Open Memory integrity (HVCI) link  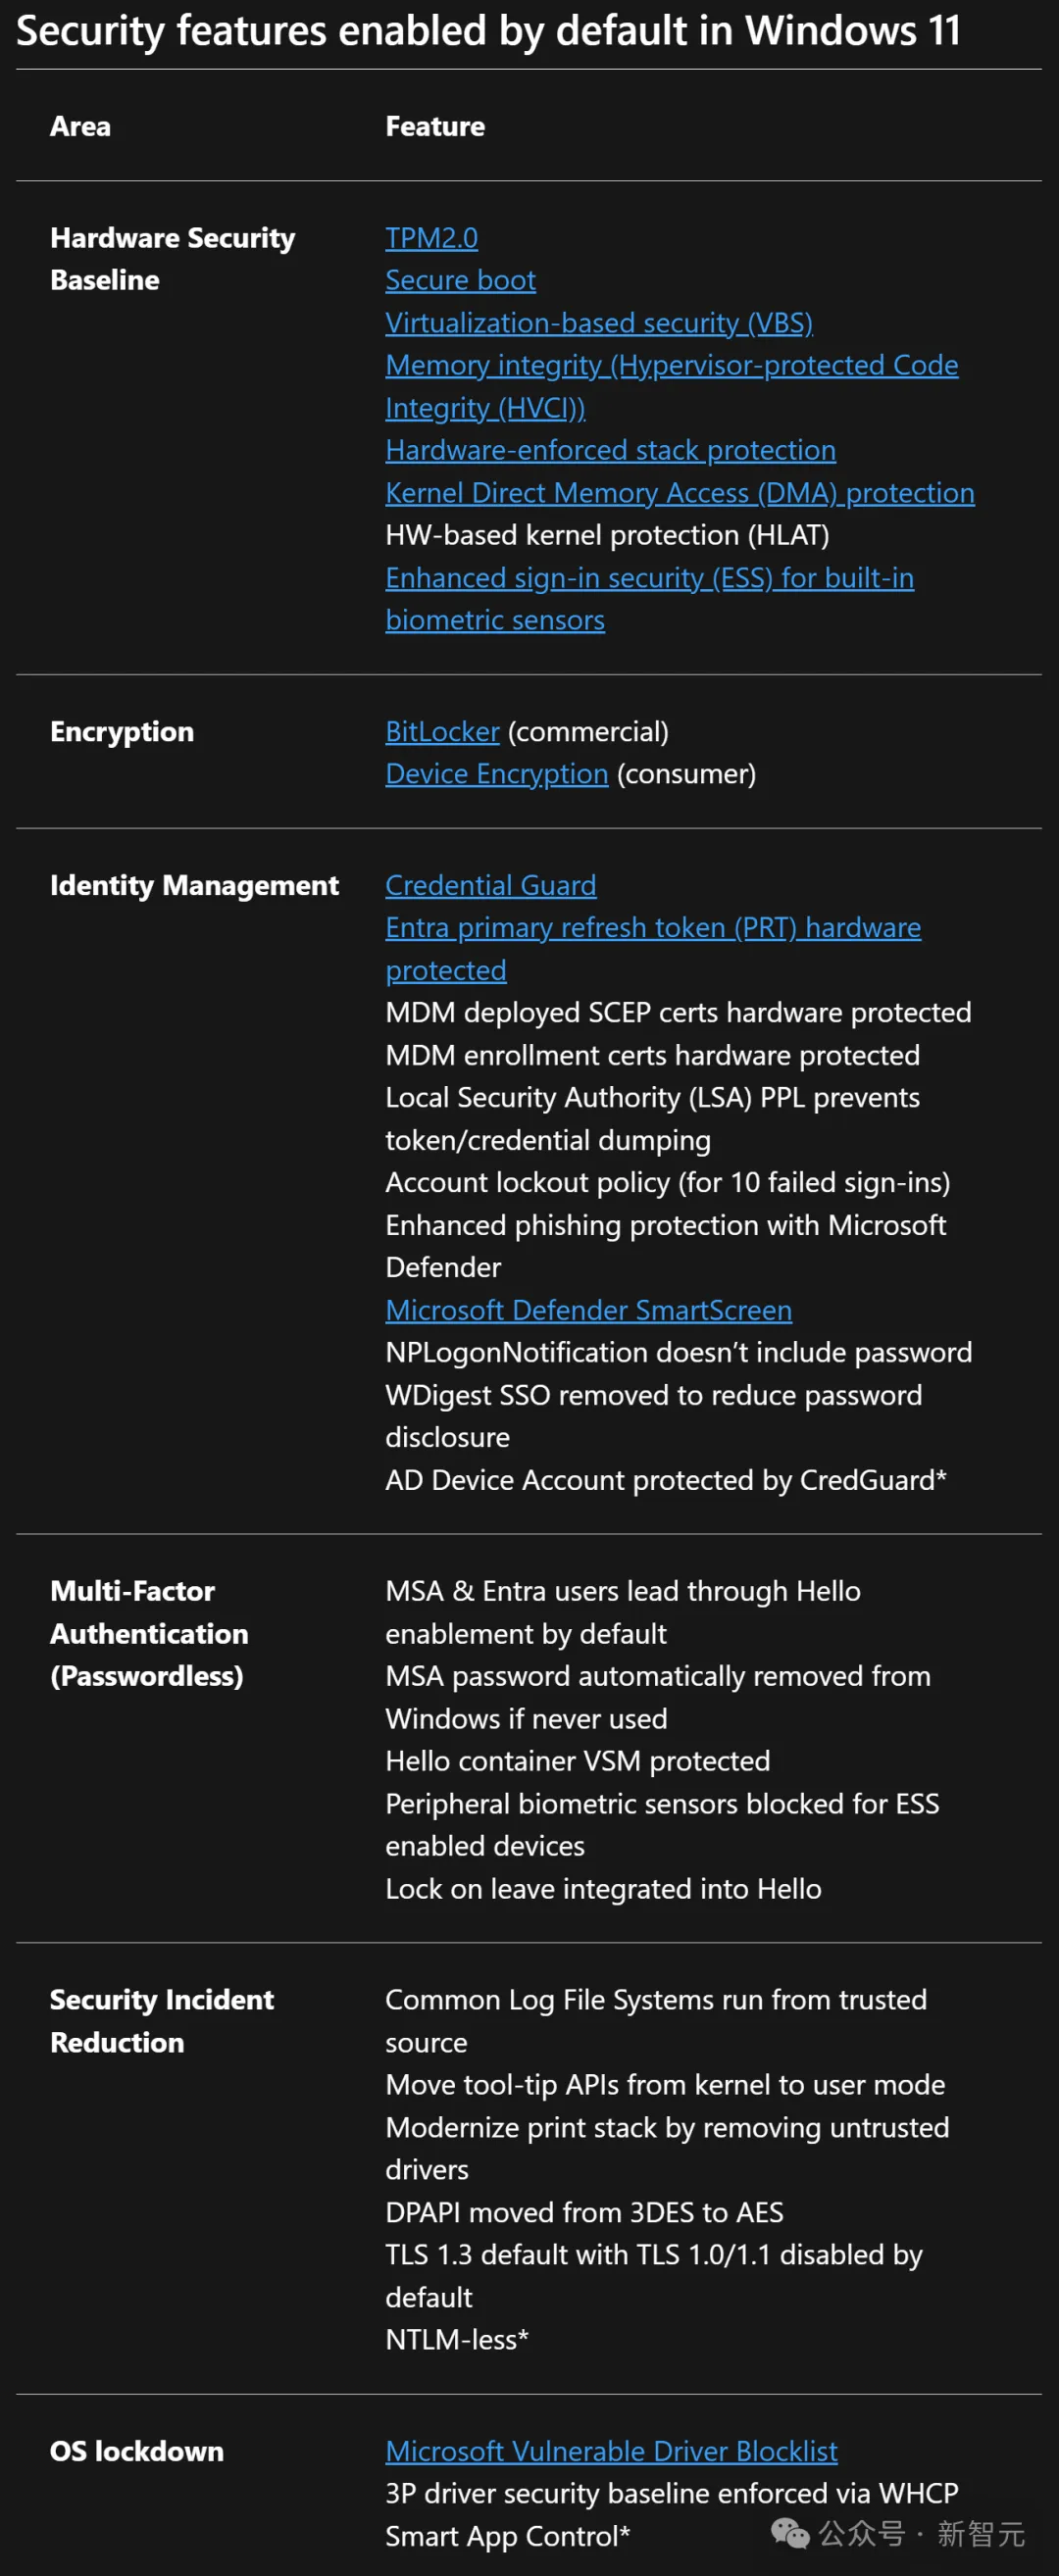(671, 386)
